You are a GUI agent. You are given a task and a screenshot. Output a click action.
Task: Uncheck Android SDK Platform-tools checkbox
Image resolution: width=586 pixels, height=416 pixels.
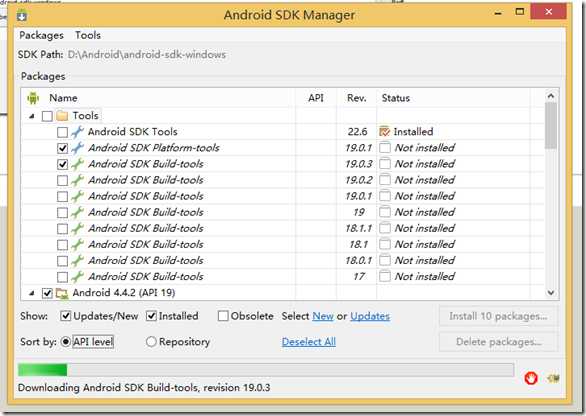tap(62, 148)
